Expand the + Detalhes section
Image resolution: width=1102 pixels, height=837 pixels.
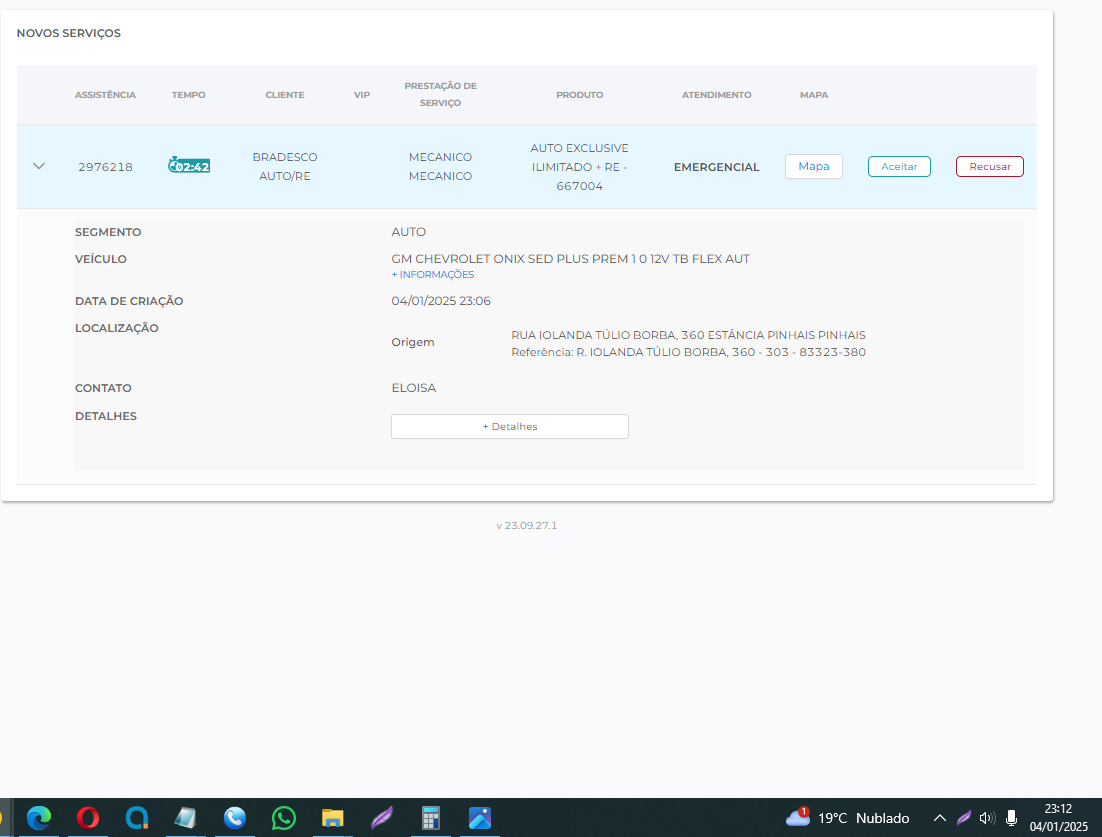pyautogui.click(x=509, y=427)
